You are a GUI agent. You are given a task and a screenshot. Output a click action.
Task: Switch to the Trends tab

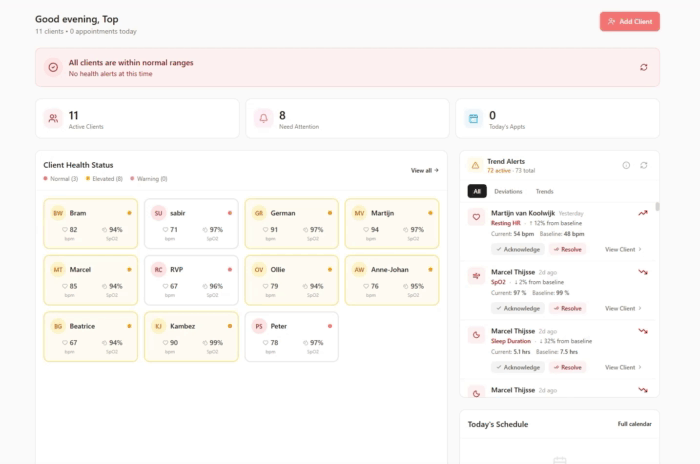544,191
